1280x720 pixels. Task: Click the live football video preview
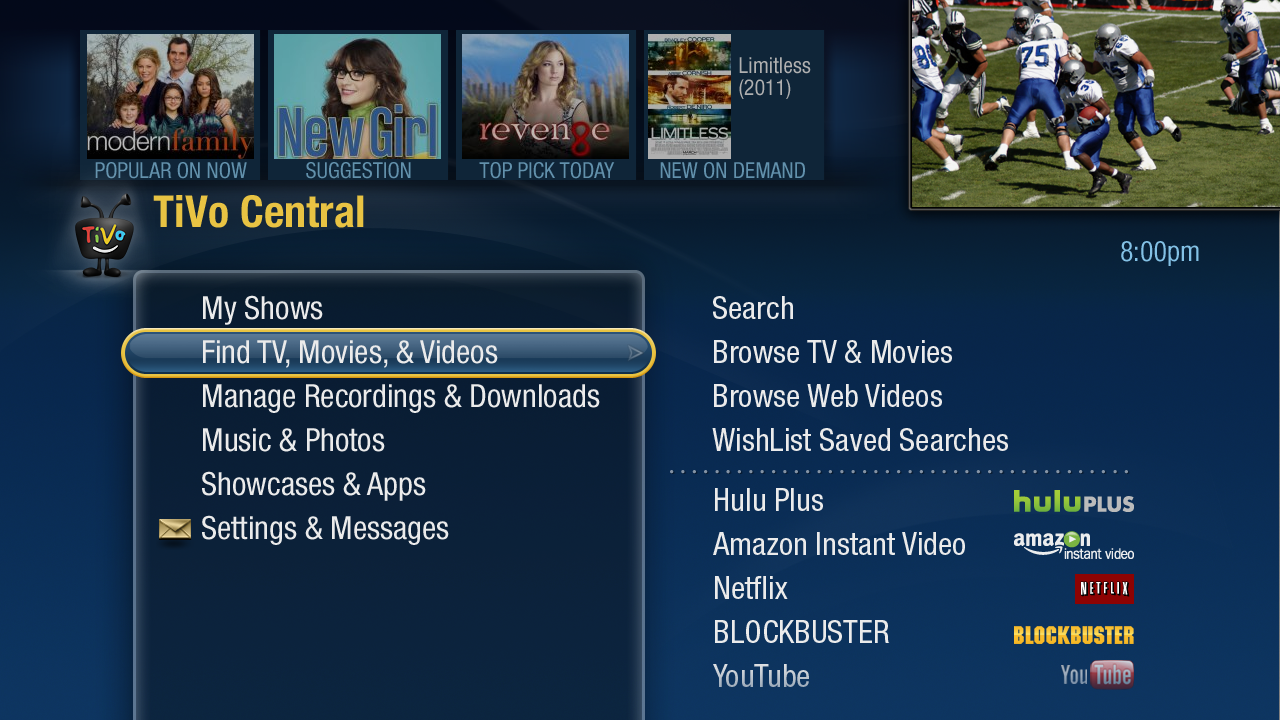(1095, 102)
